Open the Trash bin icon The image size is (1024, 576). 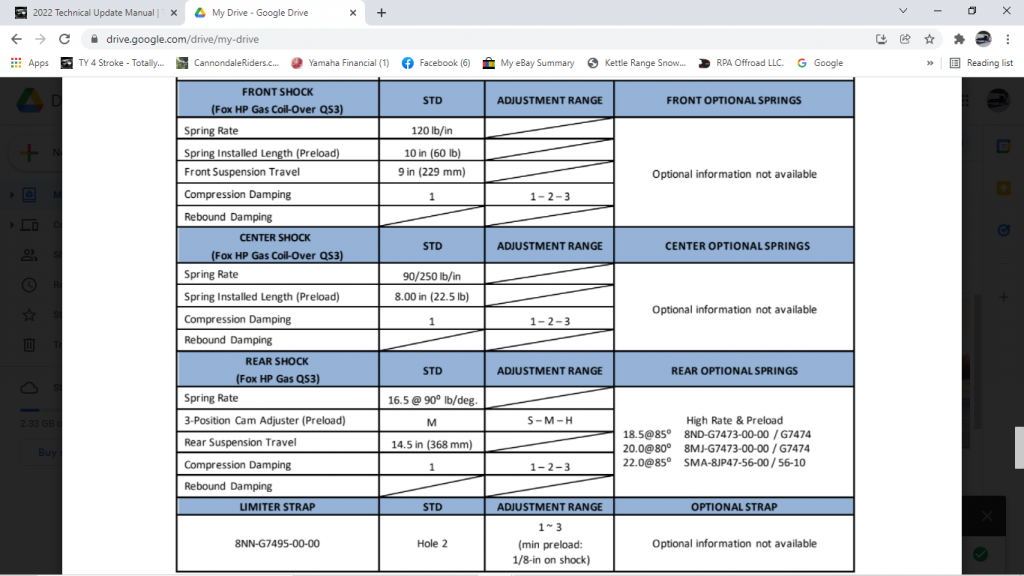(x=30, y=346)
